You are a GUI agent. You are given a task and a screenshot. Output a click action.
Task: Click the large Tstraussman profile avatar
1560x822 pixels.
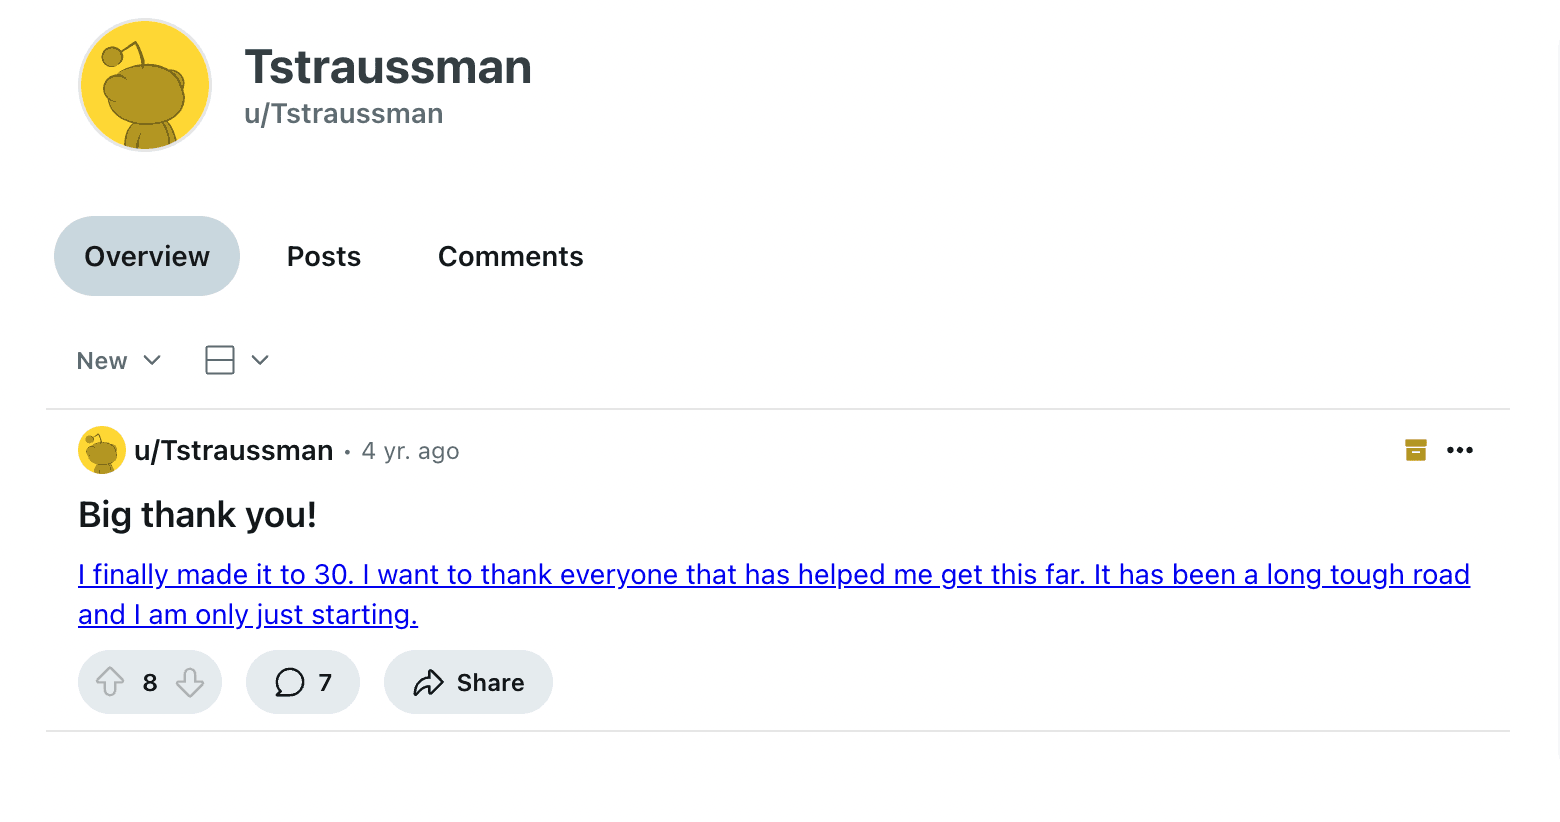(145, 85)
